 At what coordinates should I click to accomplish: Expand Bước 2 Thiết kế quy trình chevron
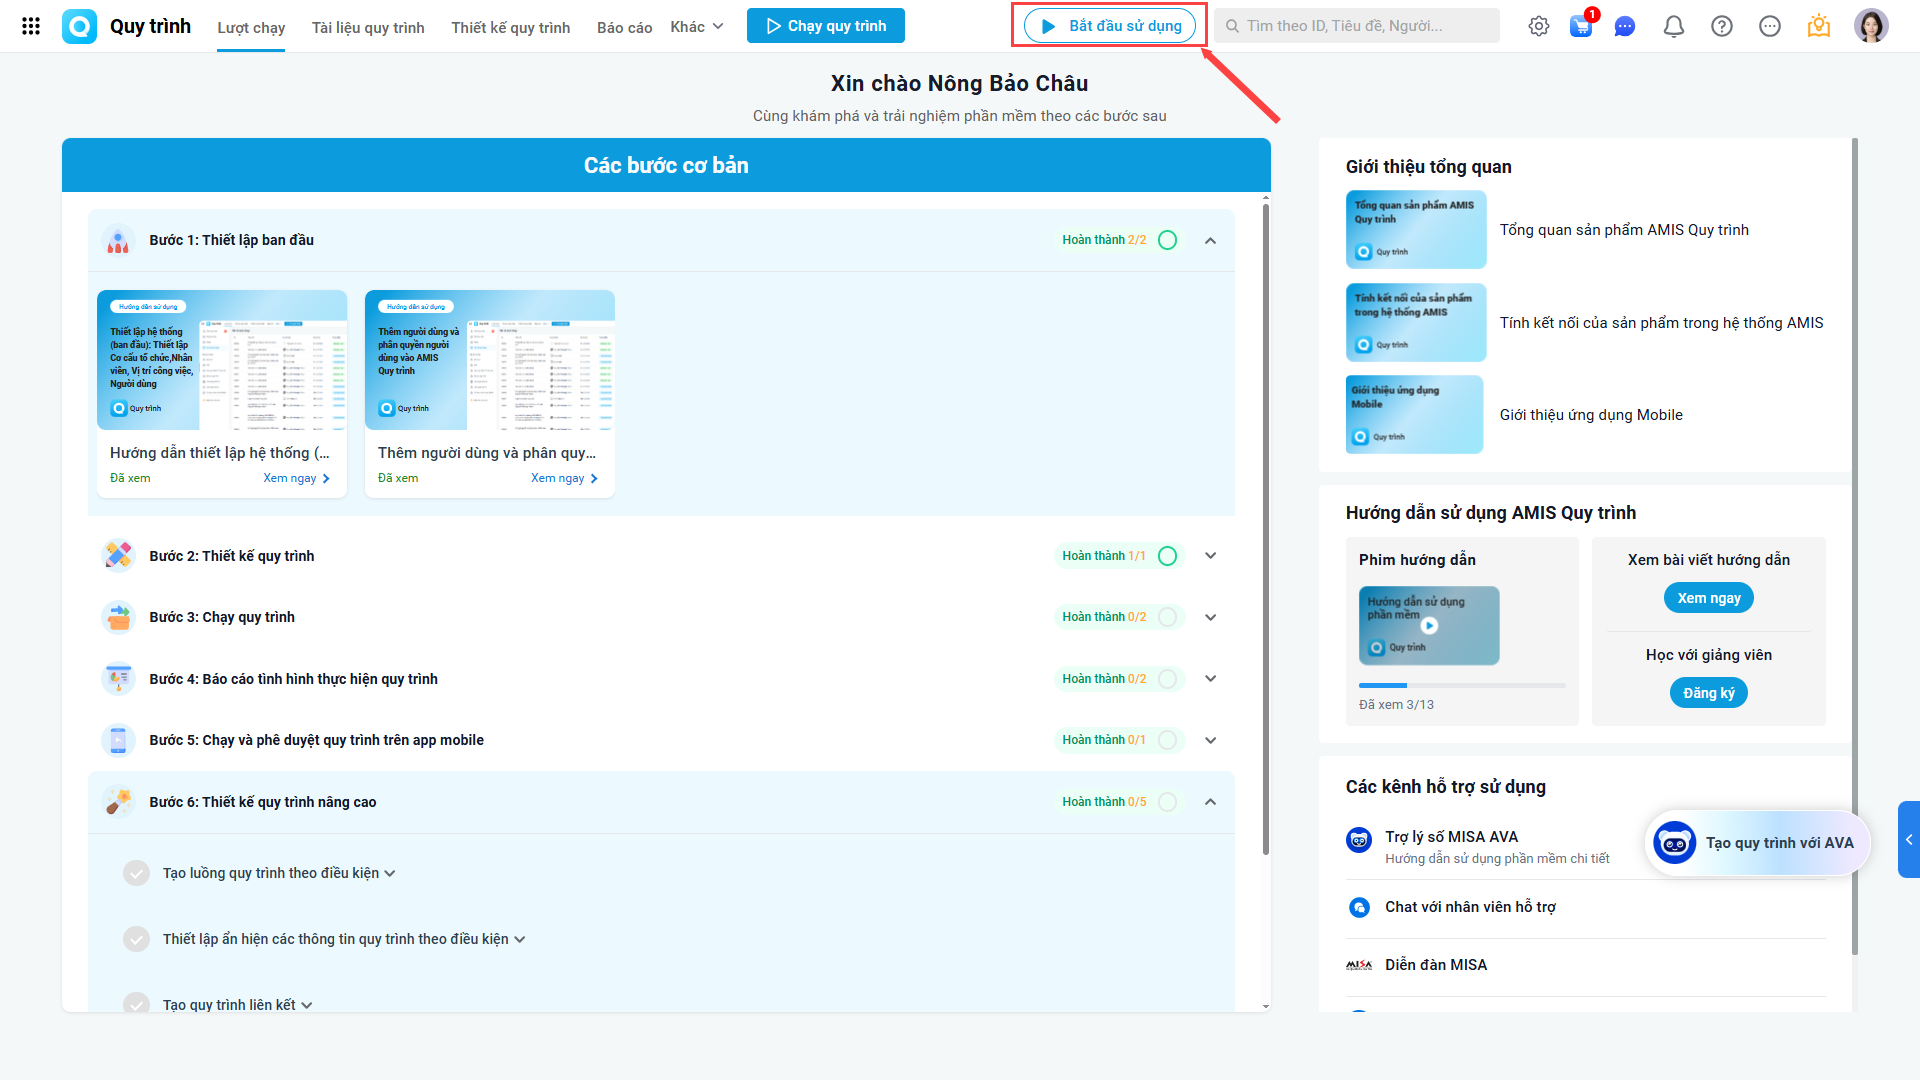[x=1211, y=556]
